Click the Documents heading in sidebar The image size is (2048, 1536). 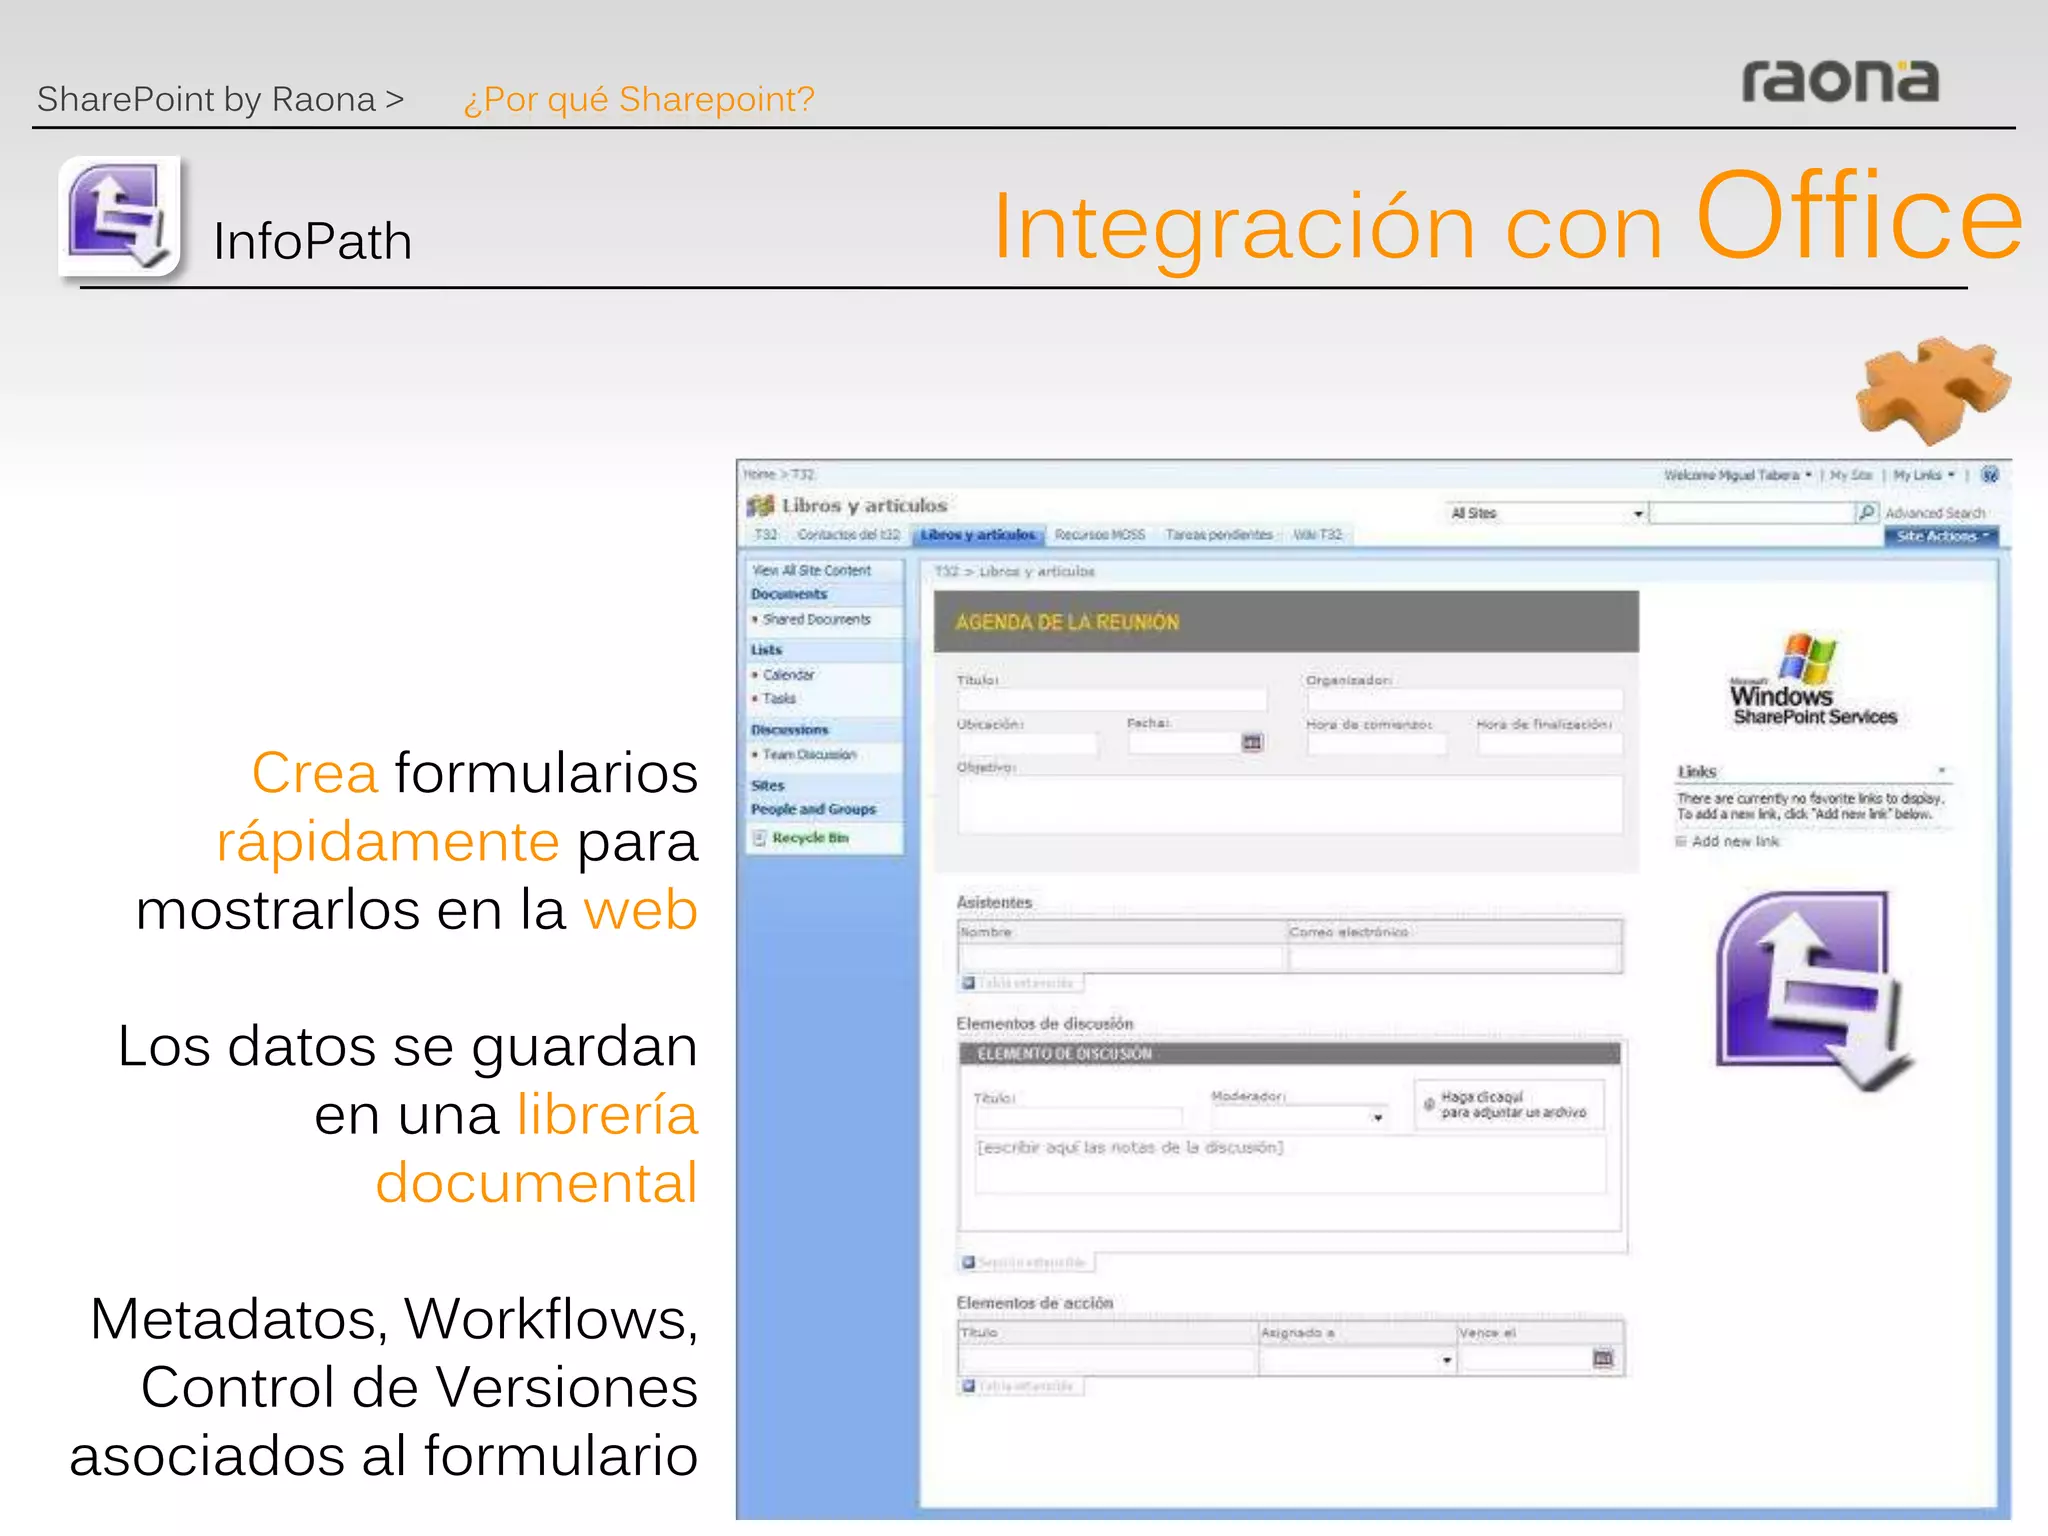pyautogui.click(x=789, y=594)
